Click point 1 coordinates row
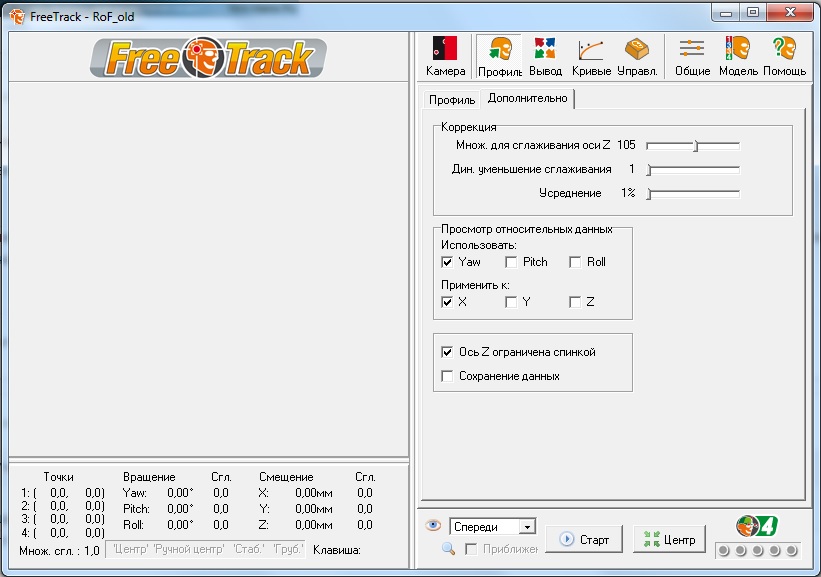 [63, 493]
